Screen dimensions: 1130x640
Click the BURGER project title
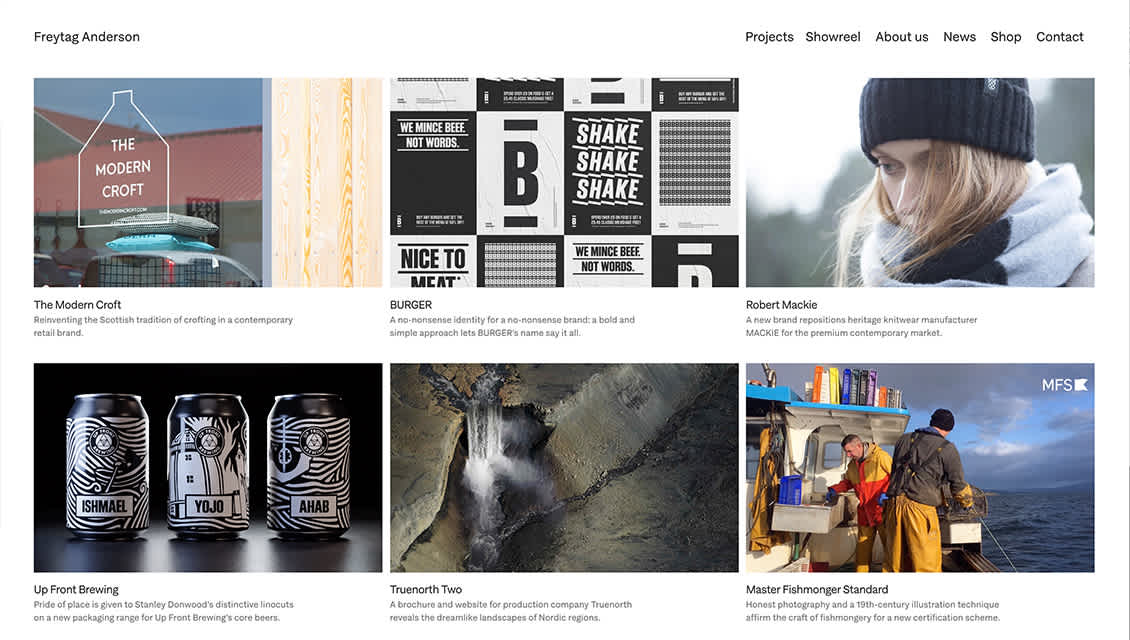411,305
